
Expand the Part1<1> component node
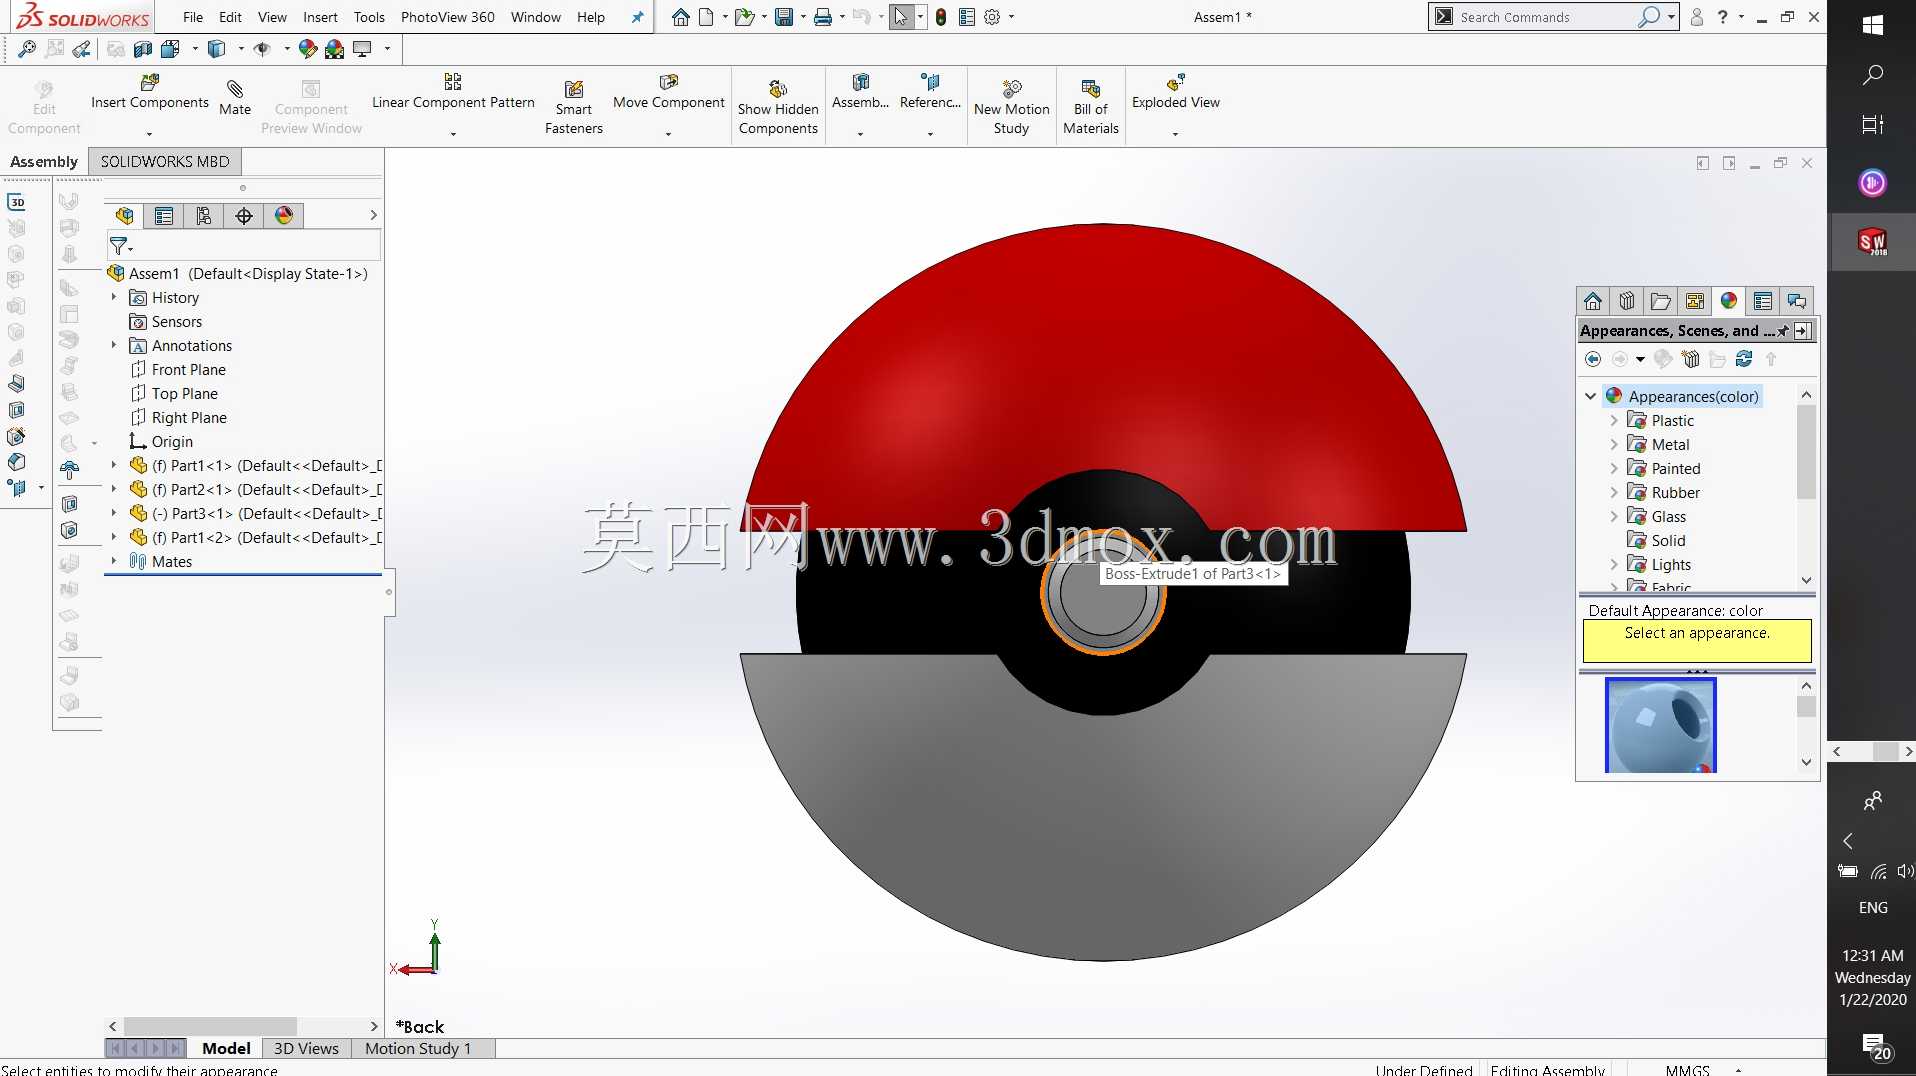pos(113,465)
